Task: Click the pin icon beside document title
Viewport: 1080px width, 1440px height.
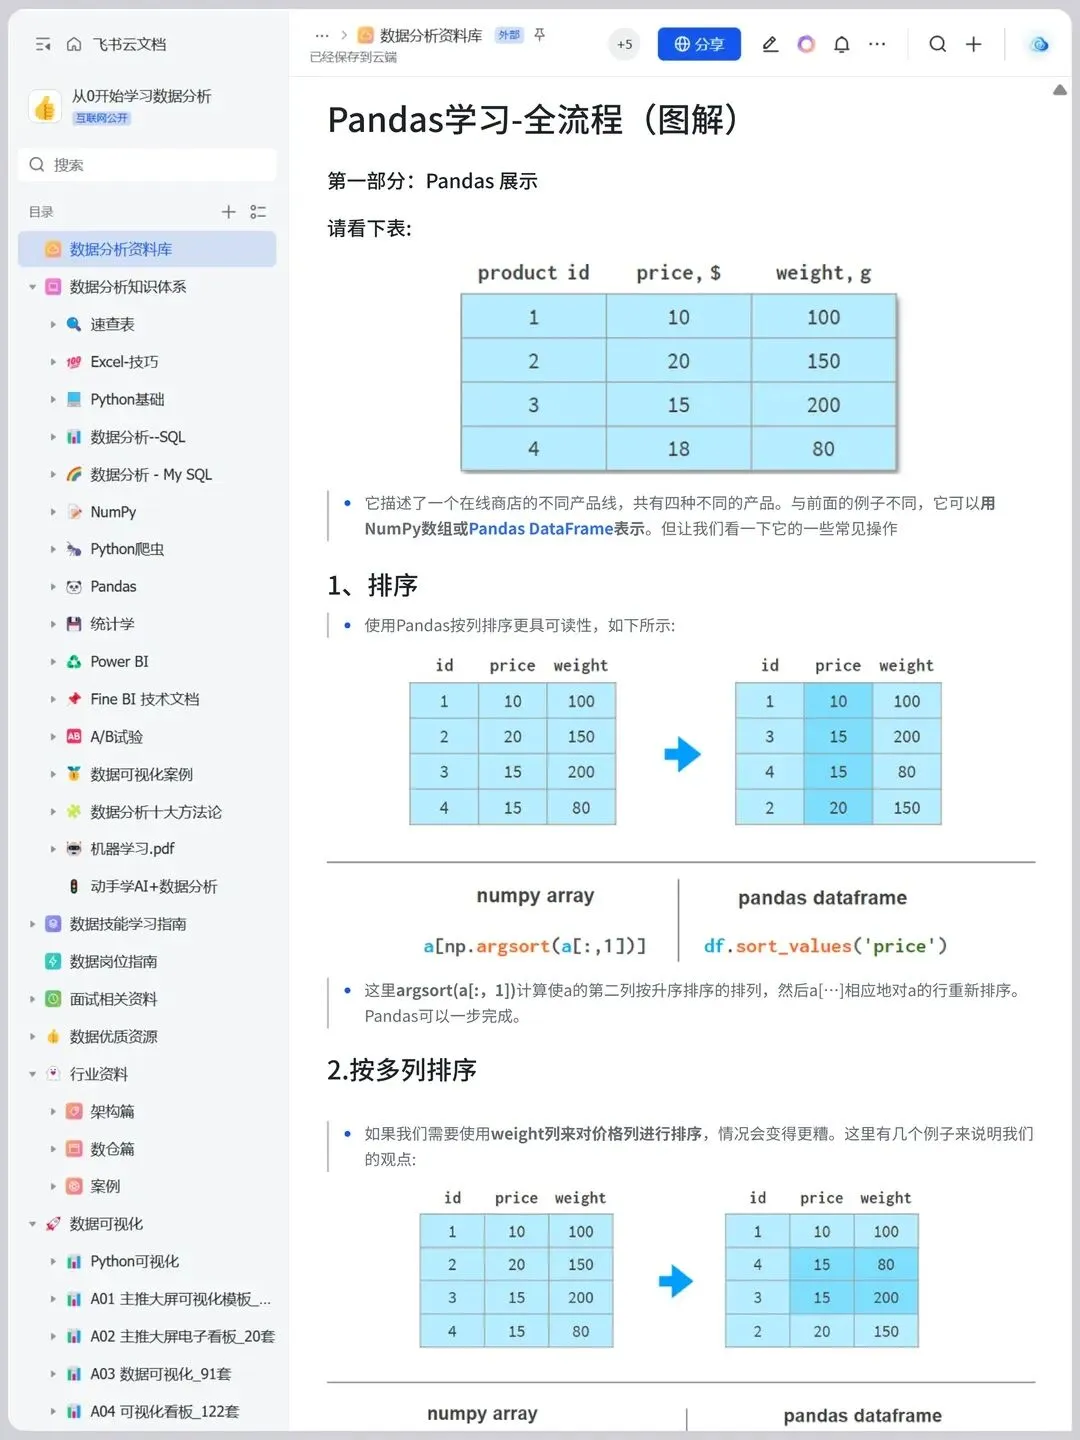Action: [x=540, y=35]
